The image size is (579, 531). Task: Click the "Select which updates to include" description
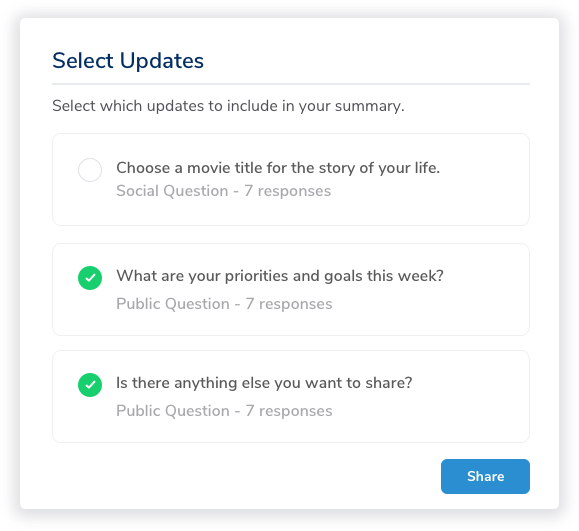pos(228,106)
